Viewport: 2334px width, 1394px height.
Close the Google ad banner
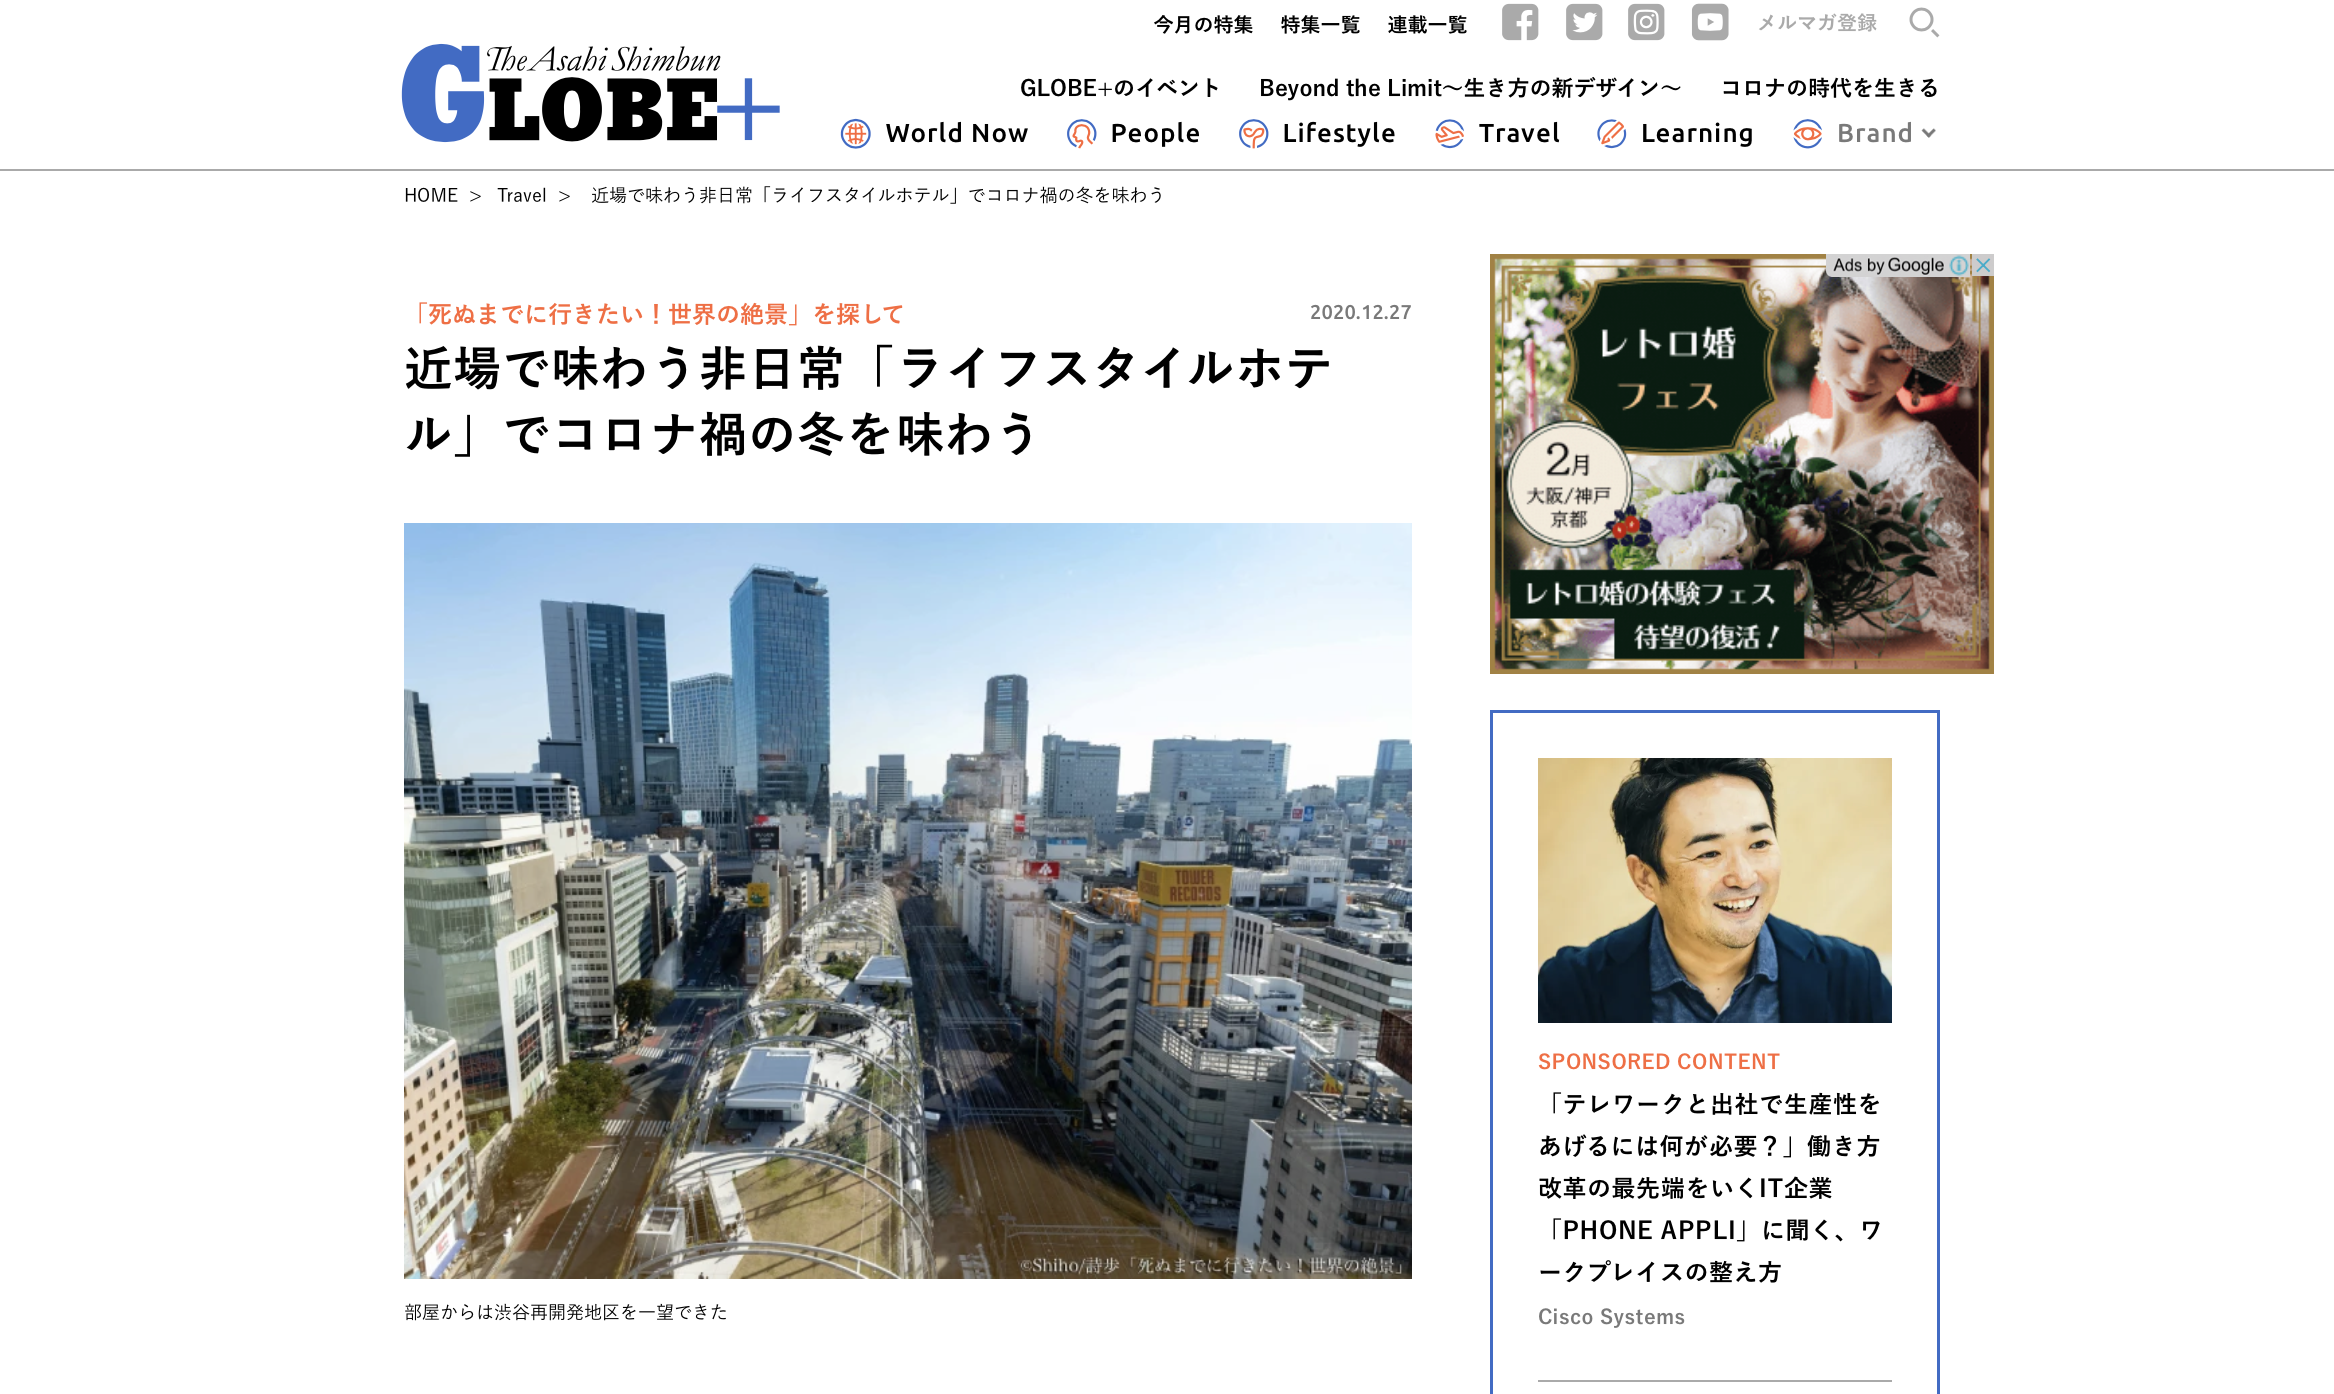pos(1983,265)
